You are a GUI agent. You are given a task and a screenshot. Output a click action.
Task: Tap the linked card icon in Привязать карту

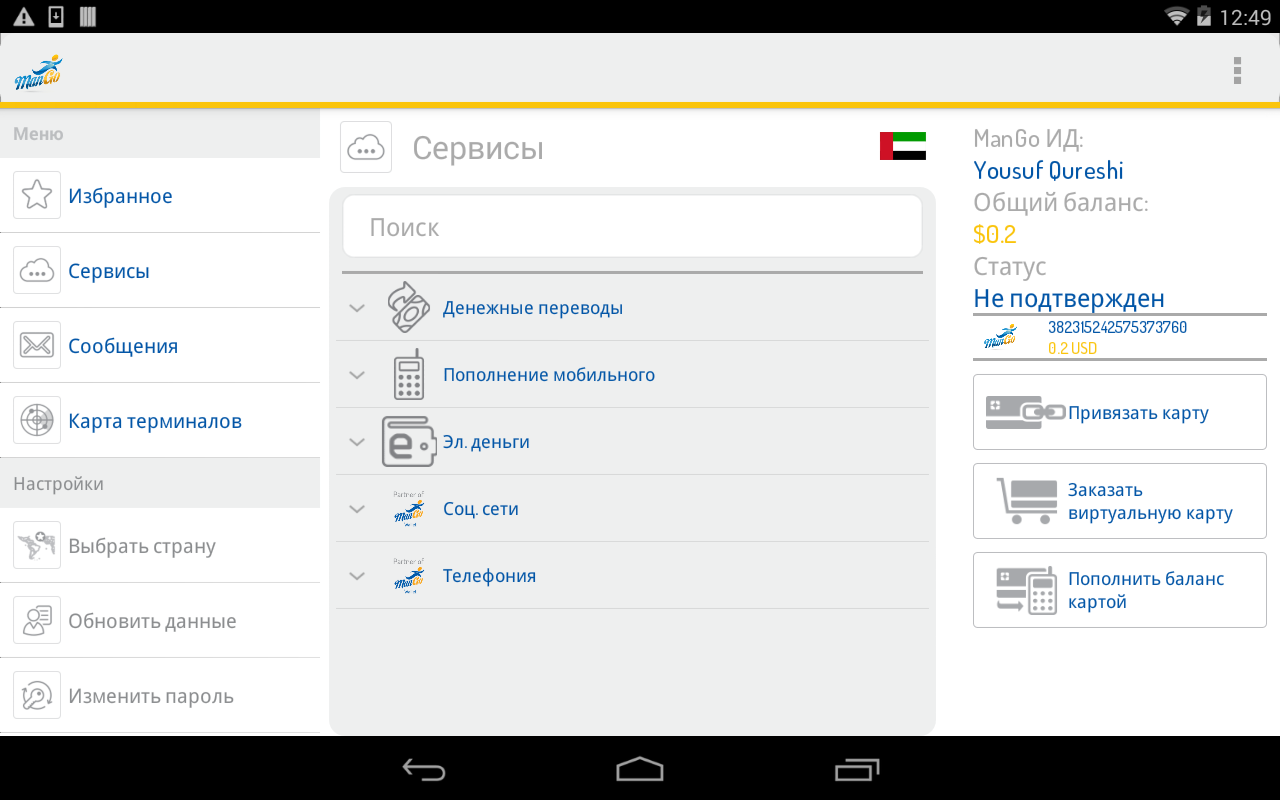tap(1025, 412)
